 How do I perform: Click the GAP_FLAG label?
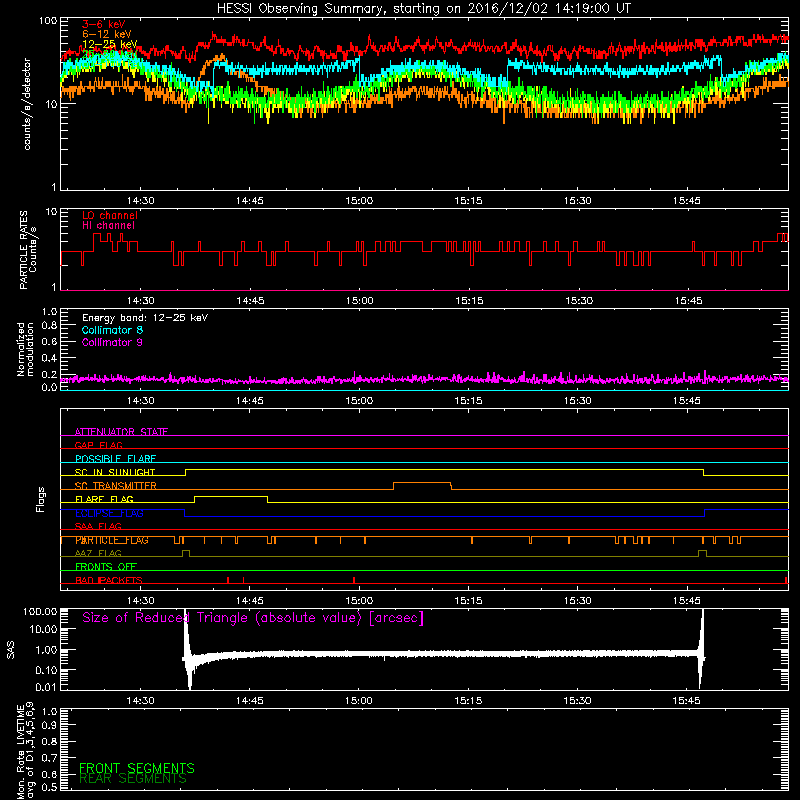pyautogui.click(x=98, y=445)
